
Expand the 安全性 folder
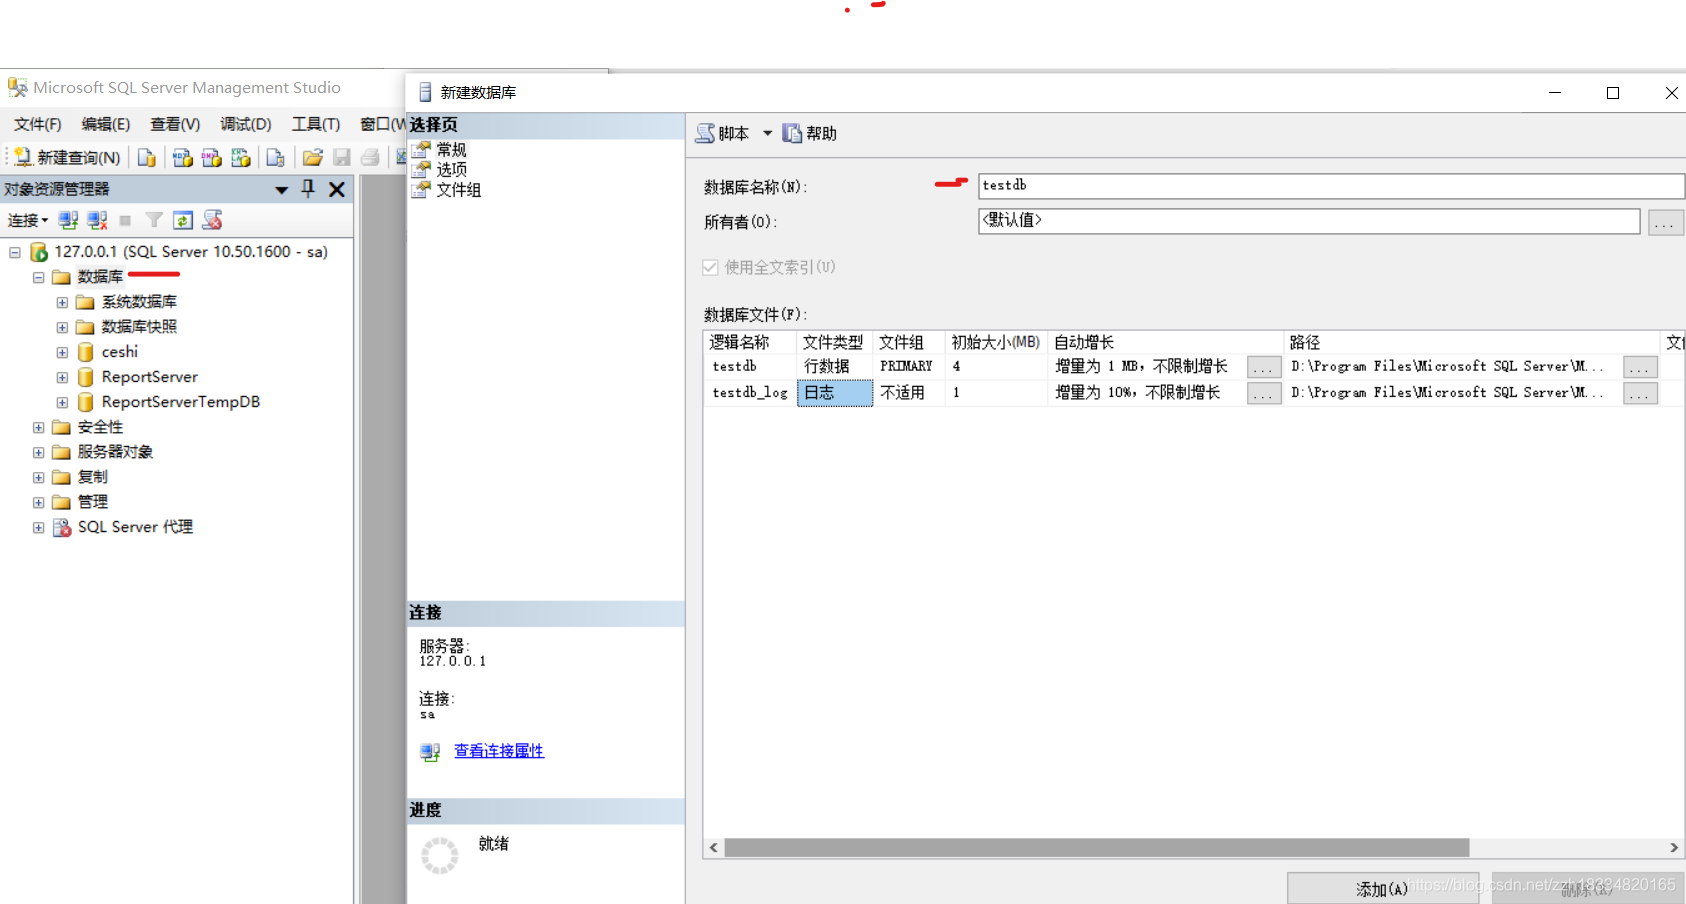(38, 427)
